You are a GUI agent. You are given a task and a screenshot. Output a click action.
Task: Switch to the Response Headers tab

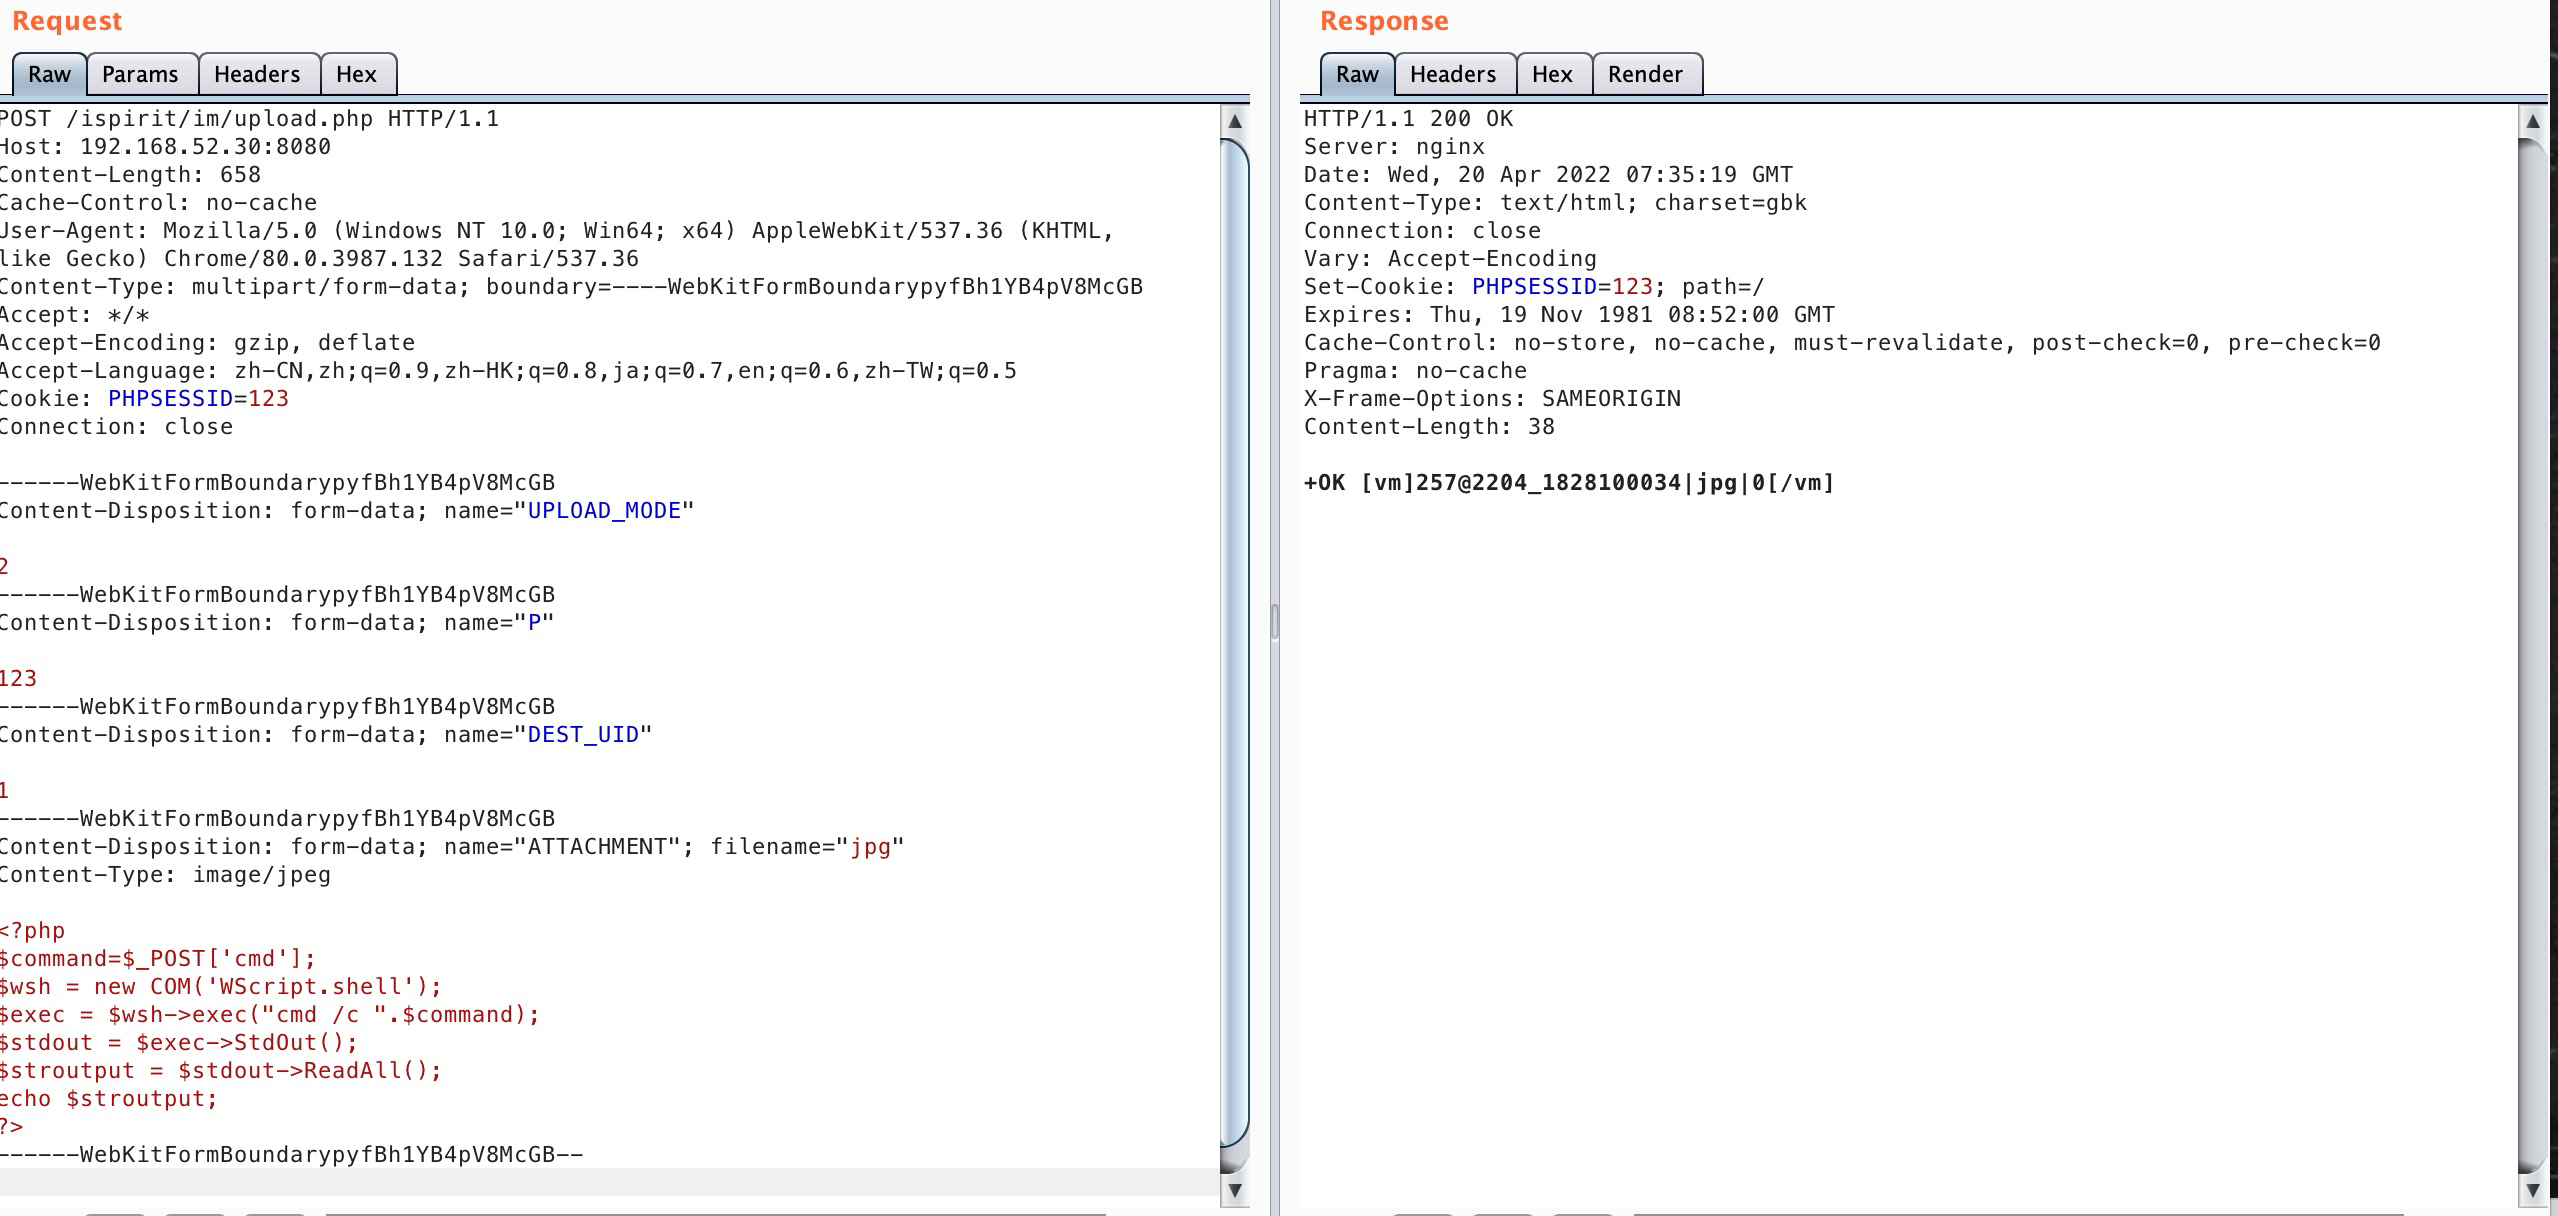(x=1453, y=74)
